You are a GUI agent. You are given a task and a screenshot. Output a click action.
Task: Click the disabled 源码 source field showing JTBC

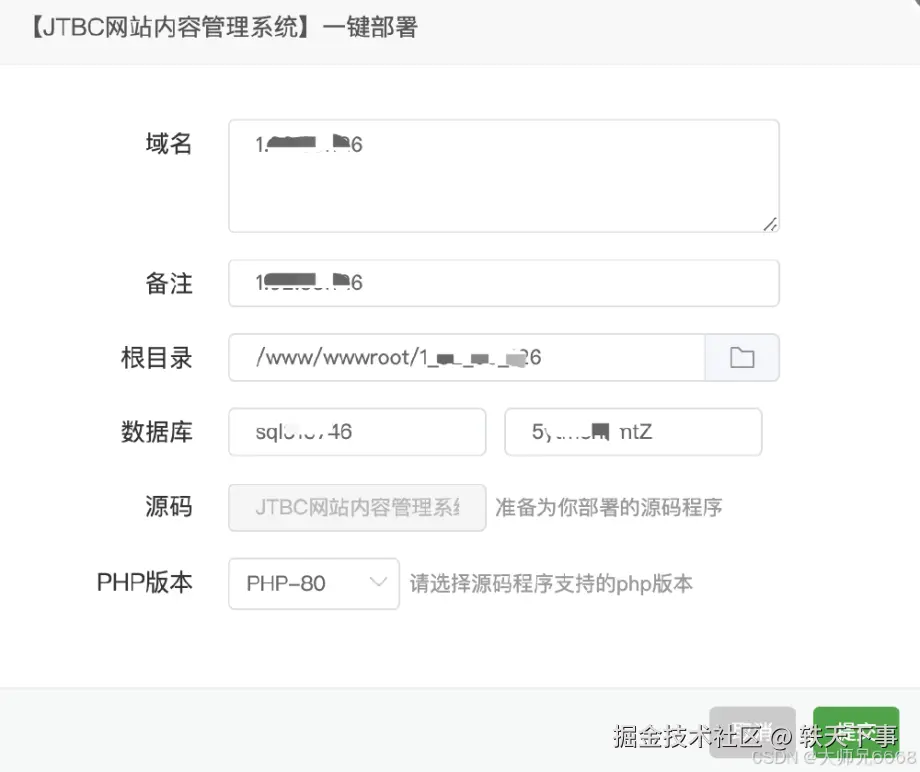357,507
